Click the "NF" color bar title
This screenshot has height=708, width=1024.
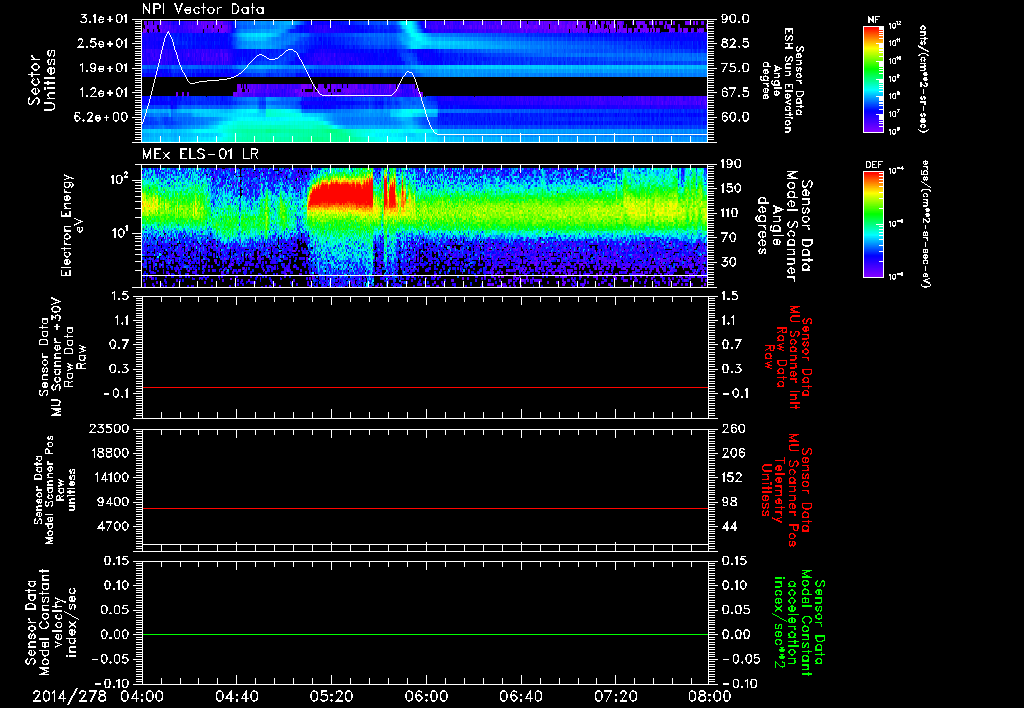[x=873, y=20]
